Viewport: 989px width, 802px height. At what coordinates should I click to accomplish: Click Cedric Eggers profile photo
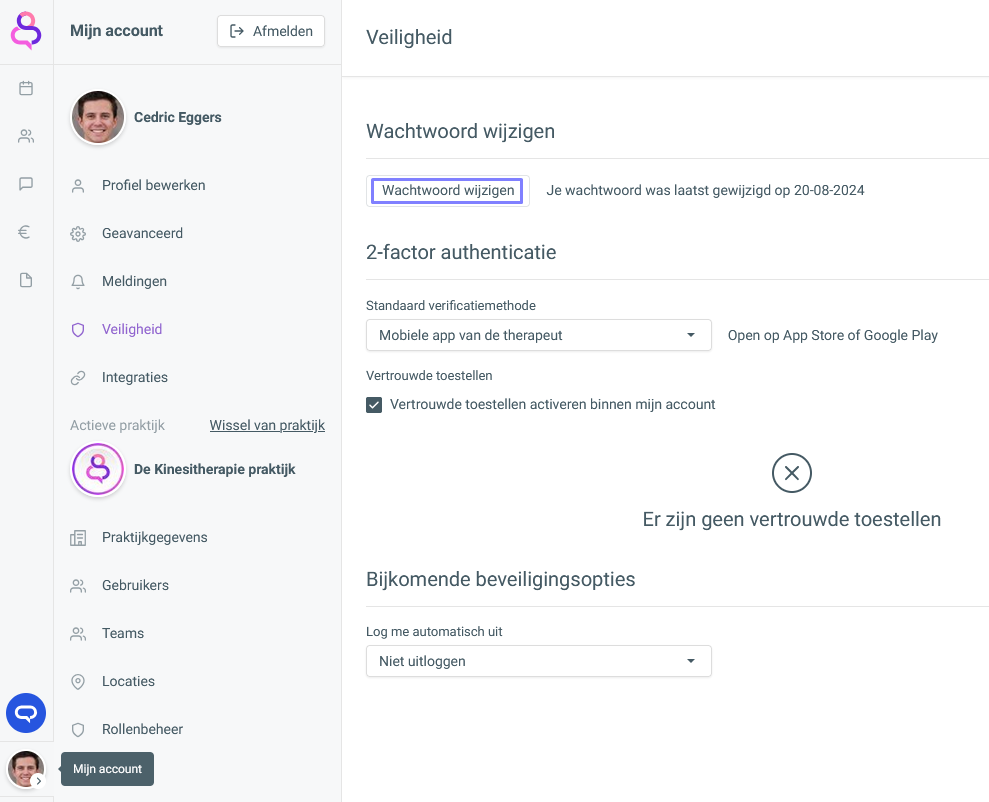(x=98, y=117)
